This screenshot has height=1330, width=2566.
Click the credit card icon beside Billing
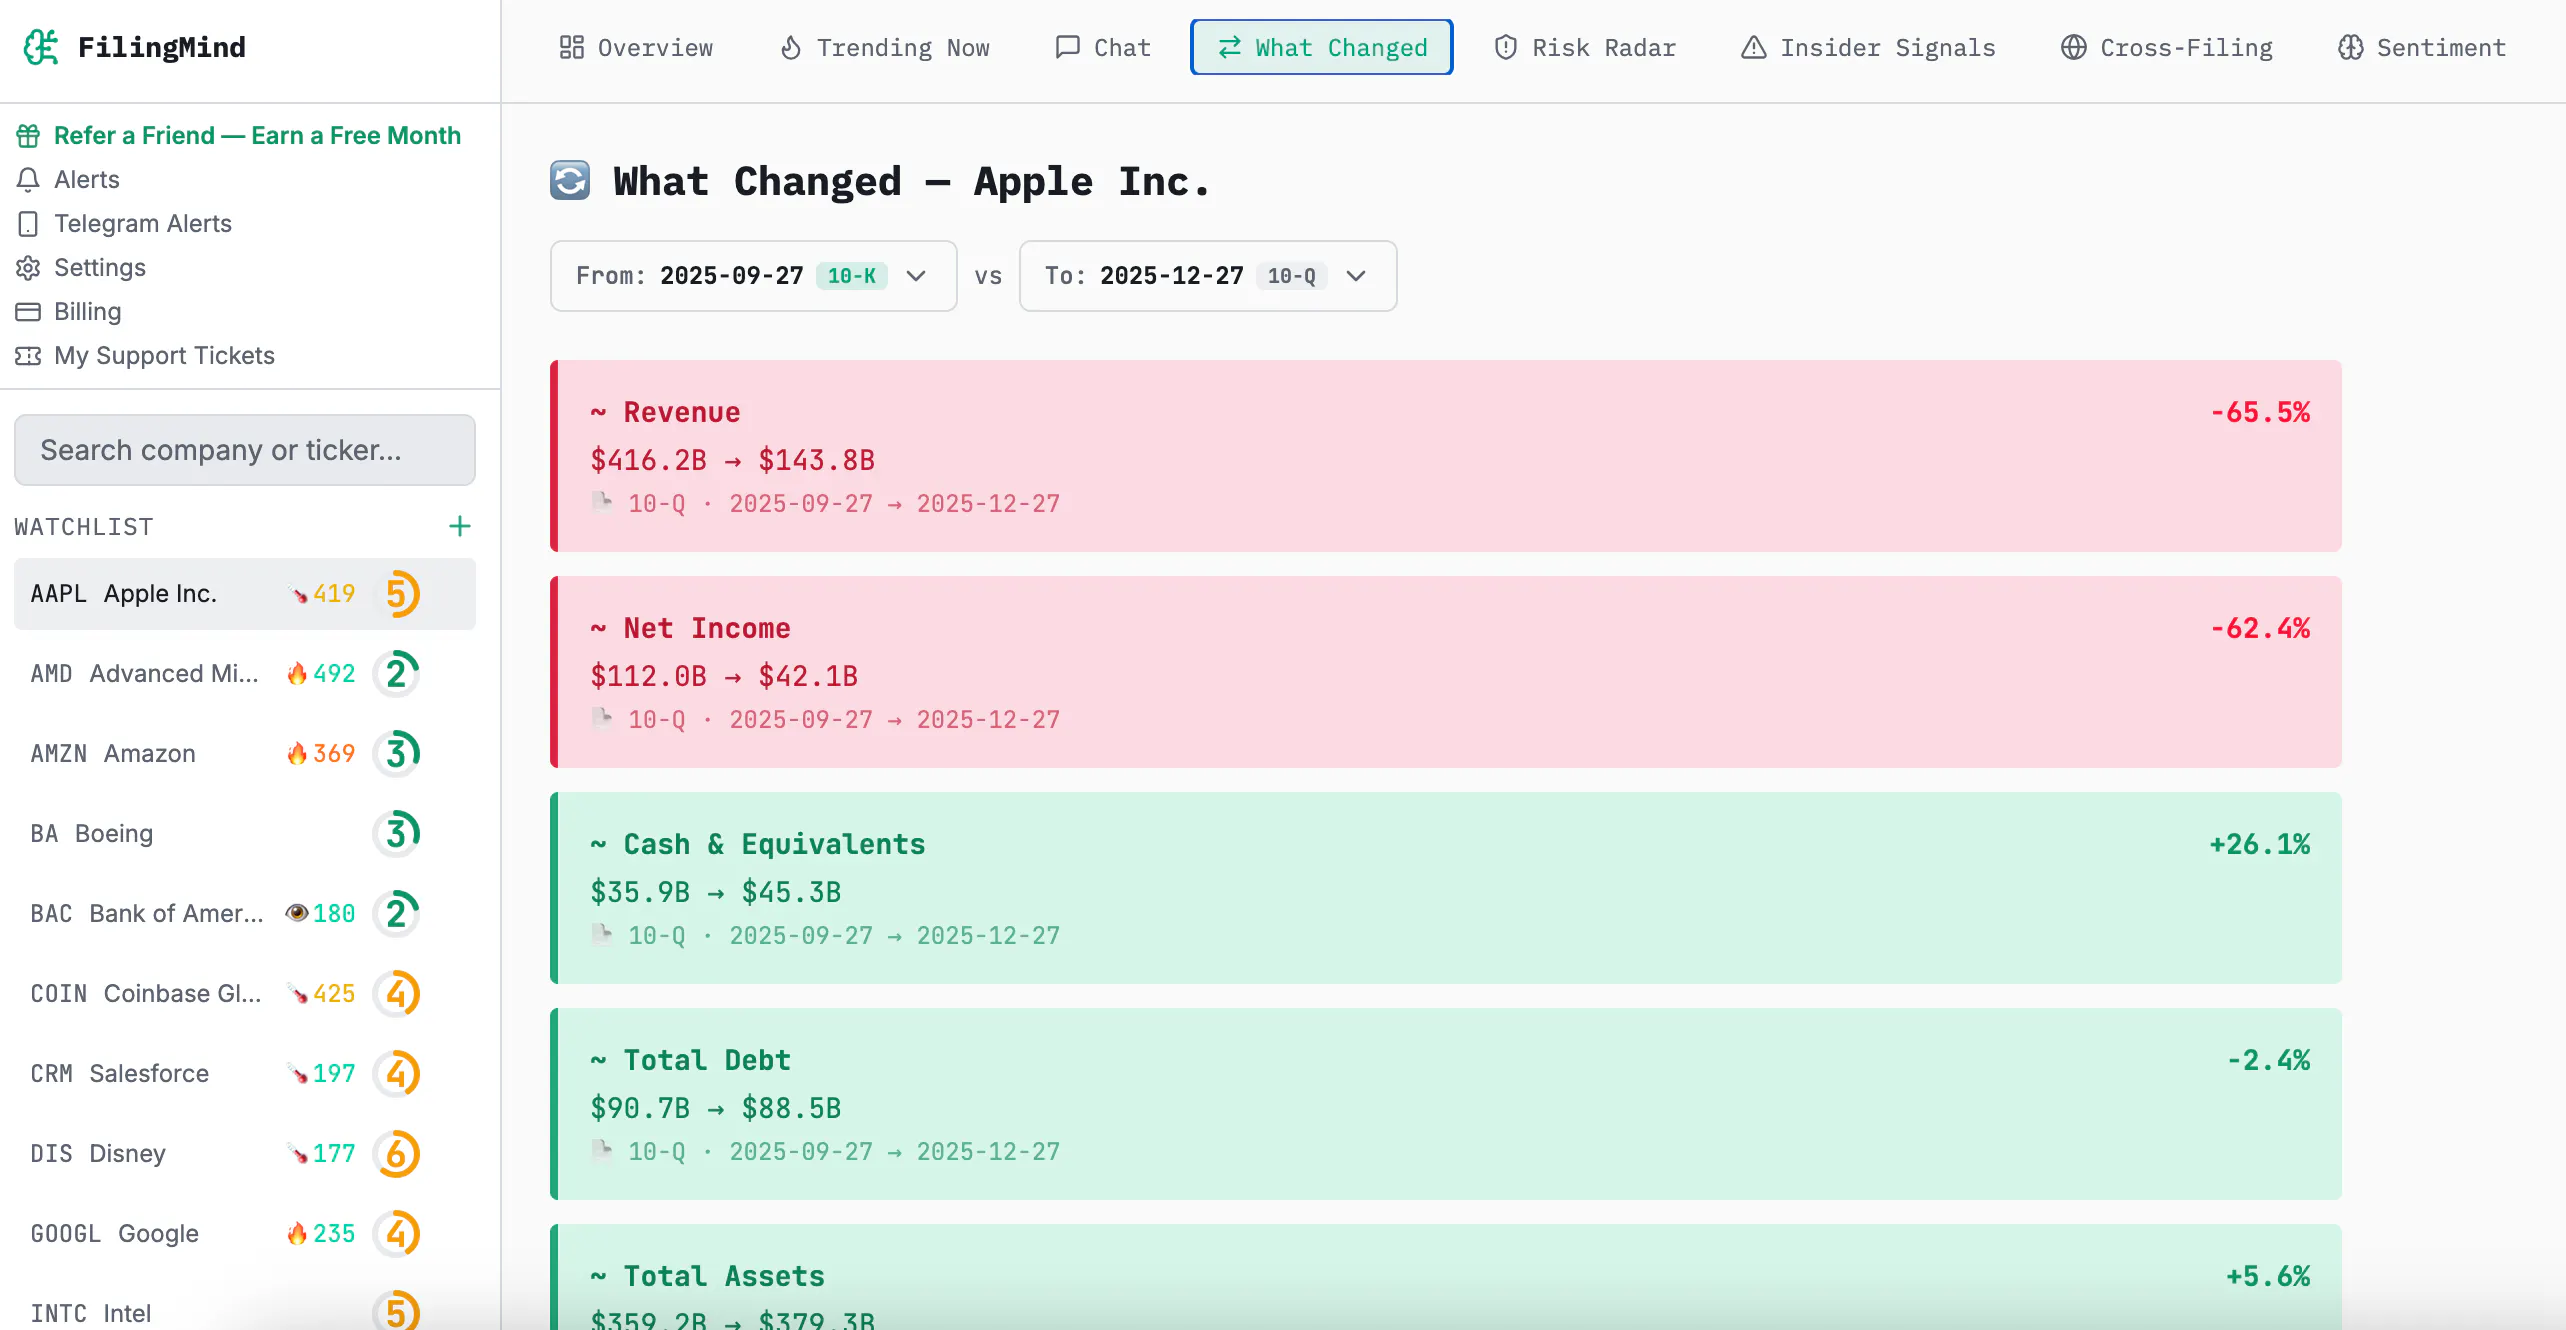click(x=28, y=312)
